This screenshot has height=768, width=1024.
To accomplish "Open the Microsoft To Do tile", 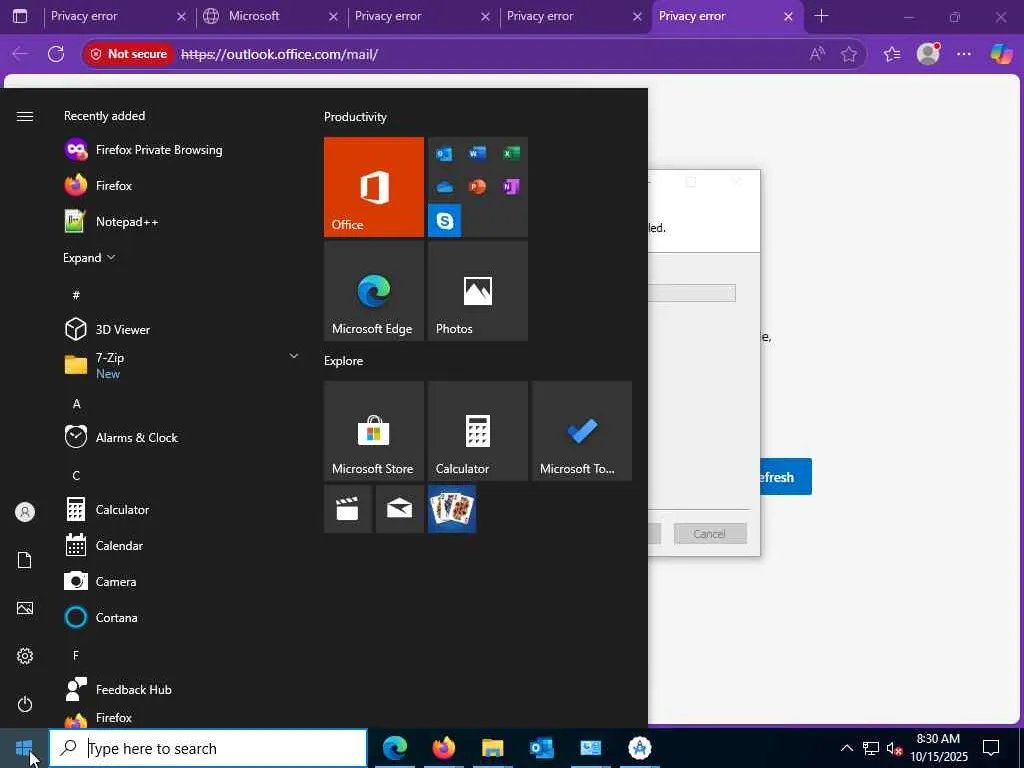I will point(582,431).
